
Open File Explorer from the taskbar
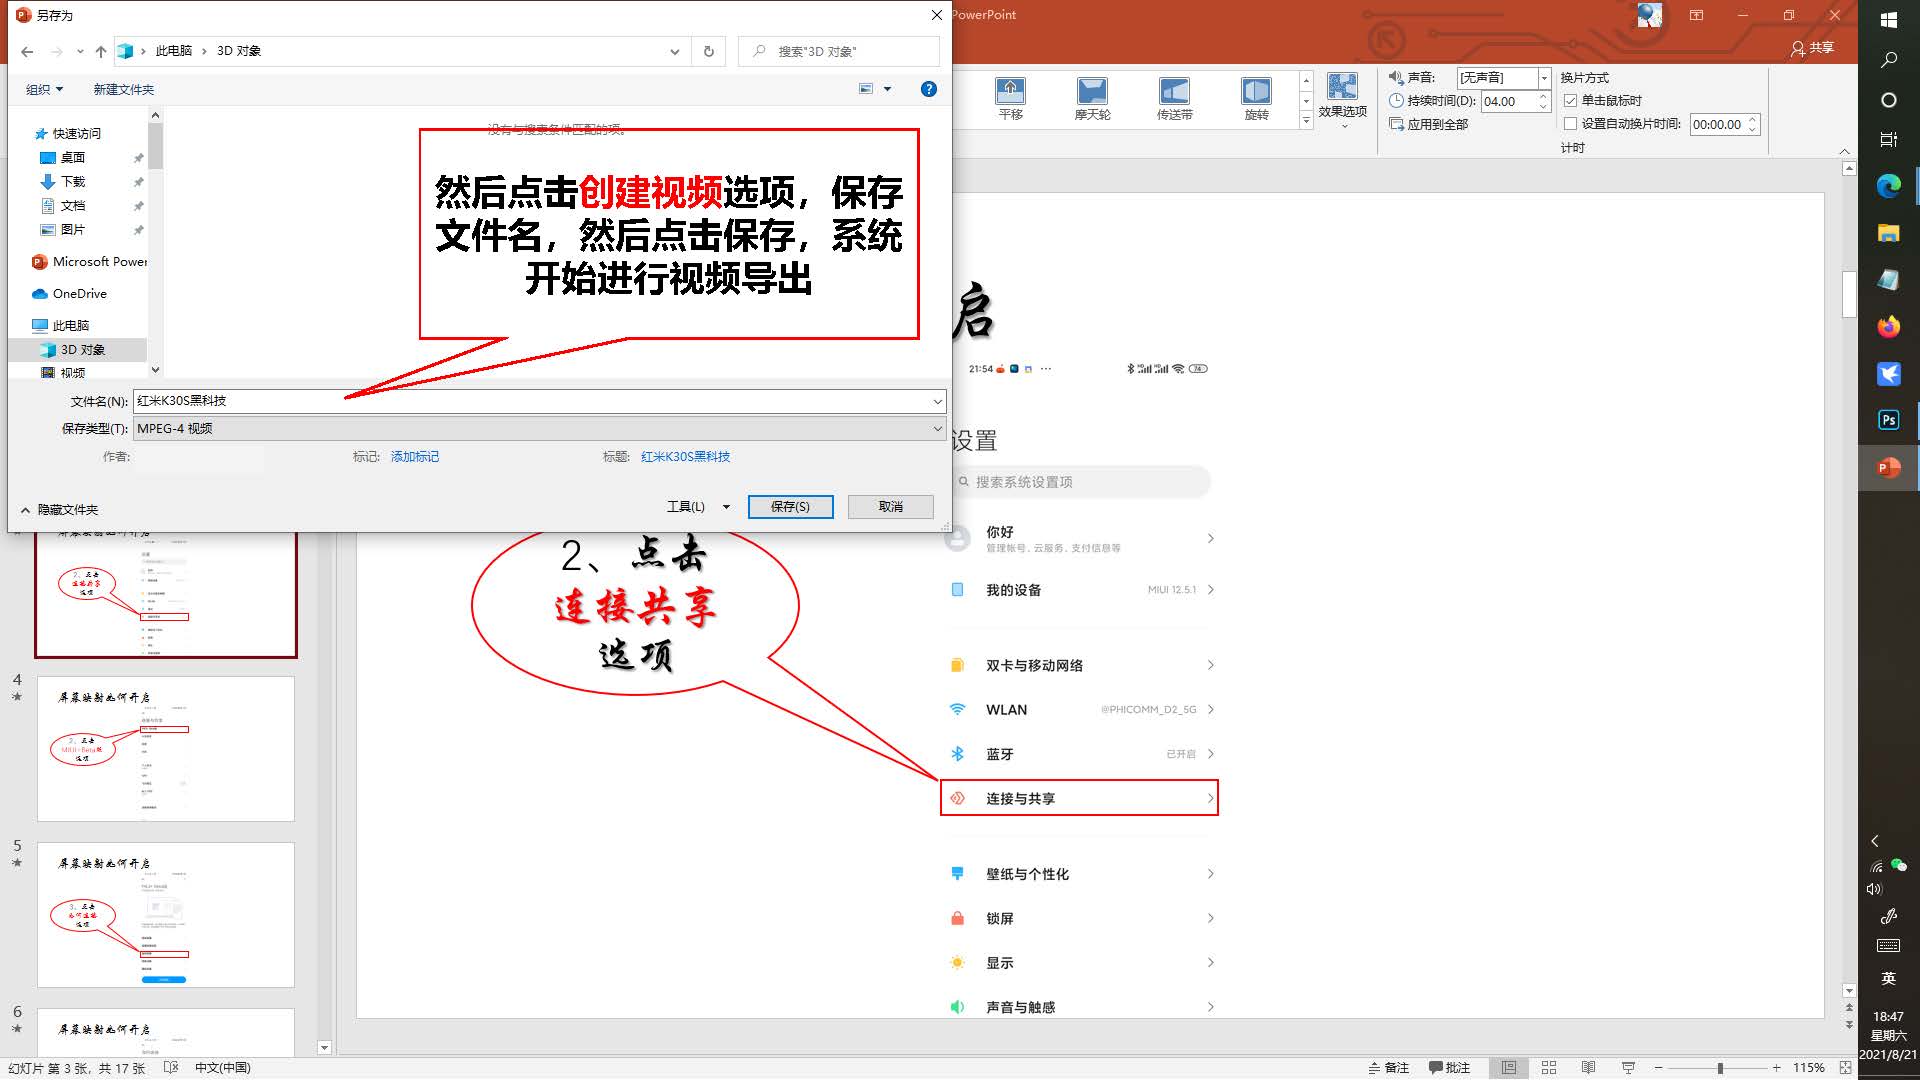(x=1888, y=233)
